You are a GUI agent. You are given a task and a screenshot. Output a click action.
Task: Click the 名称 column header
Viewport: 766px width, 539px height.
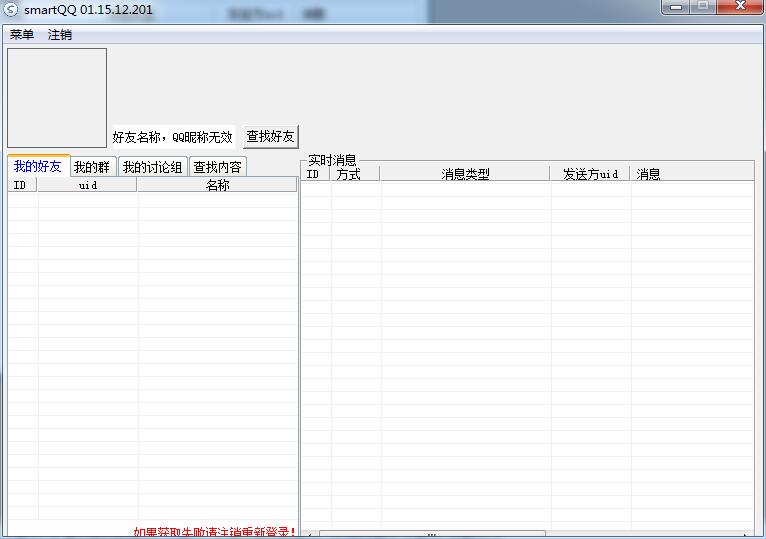(217, 185)
